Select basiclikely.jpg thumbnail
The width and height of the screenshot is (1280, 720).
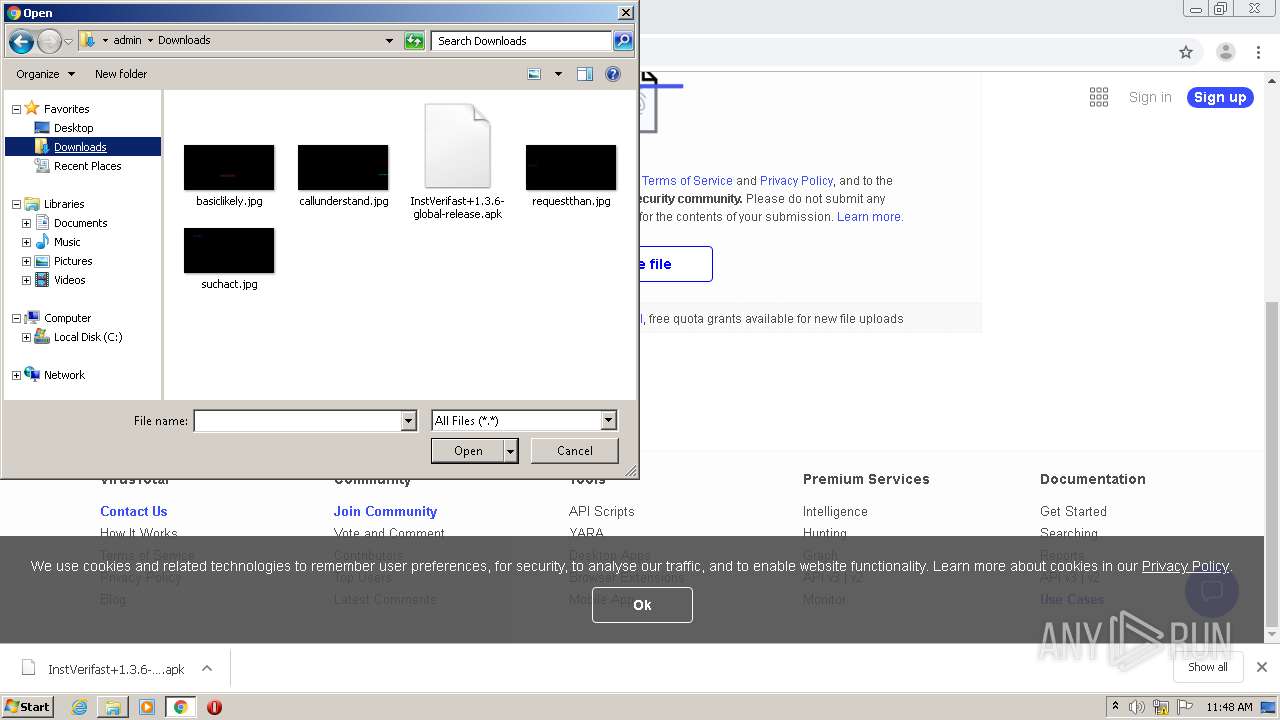click(x=229, y=168)
